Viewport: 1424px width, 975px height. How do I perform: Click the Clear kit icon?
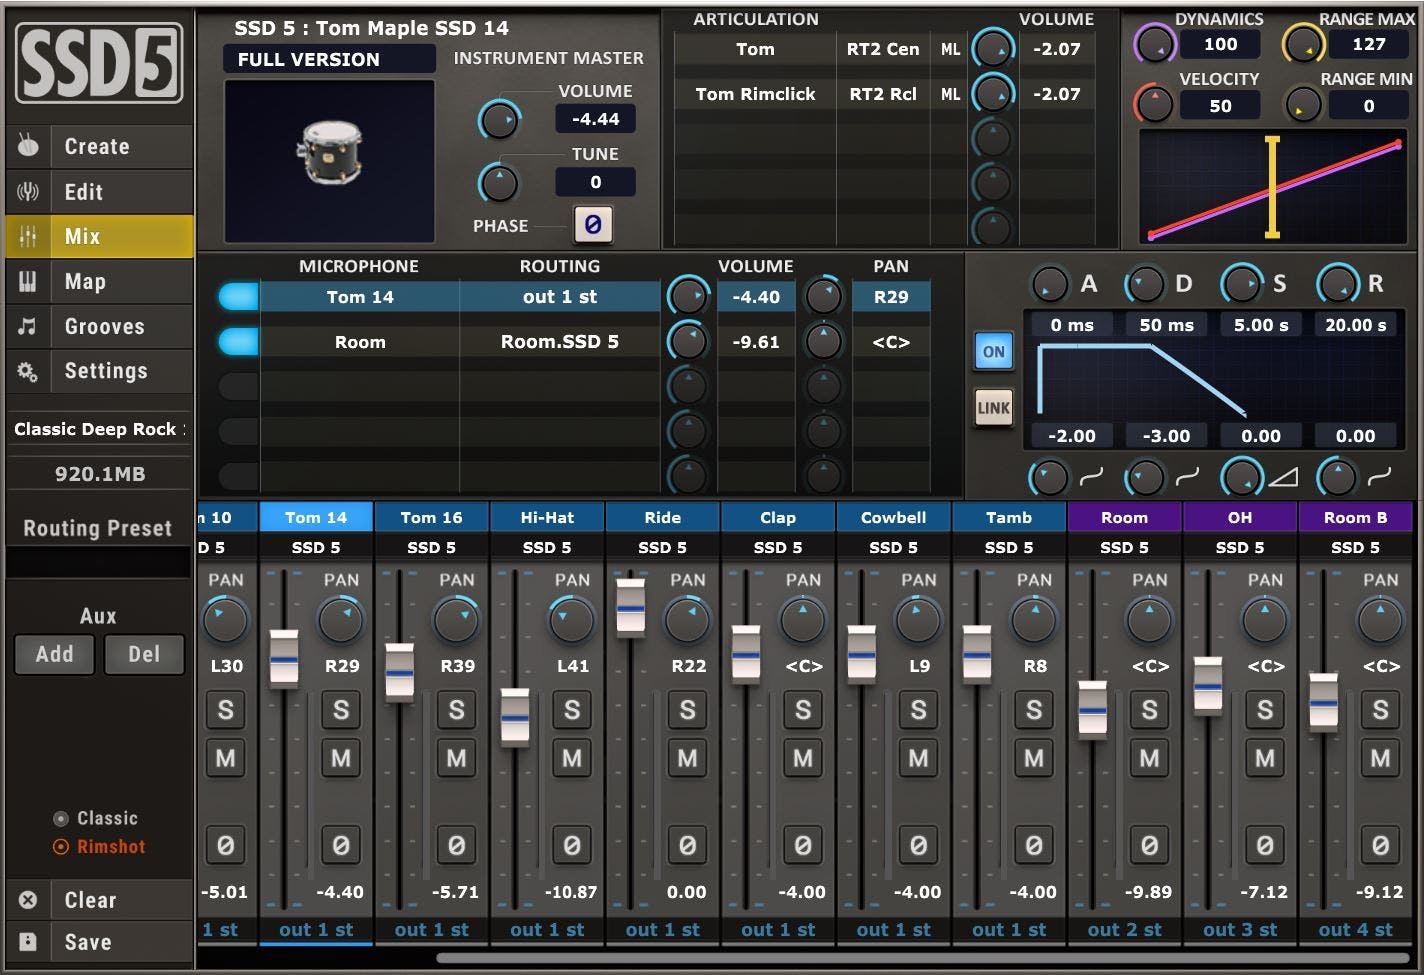point(27,899)
